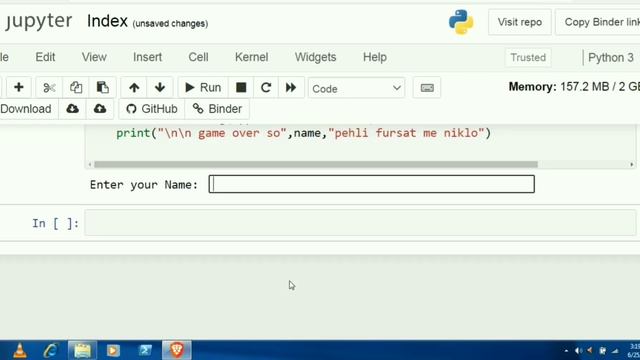This screenshot has height=360, width=640.
Task: Click the first cloud download icon
Action: pyautogui.click(x=73, y=109)
